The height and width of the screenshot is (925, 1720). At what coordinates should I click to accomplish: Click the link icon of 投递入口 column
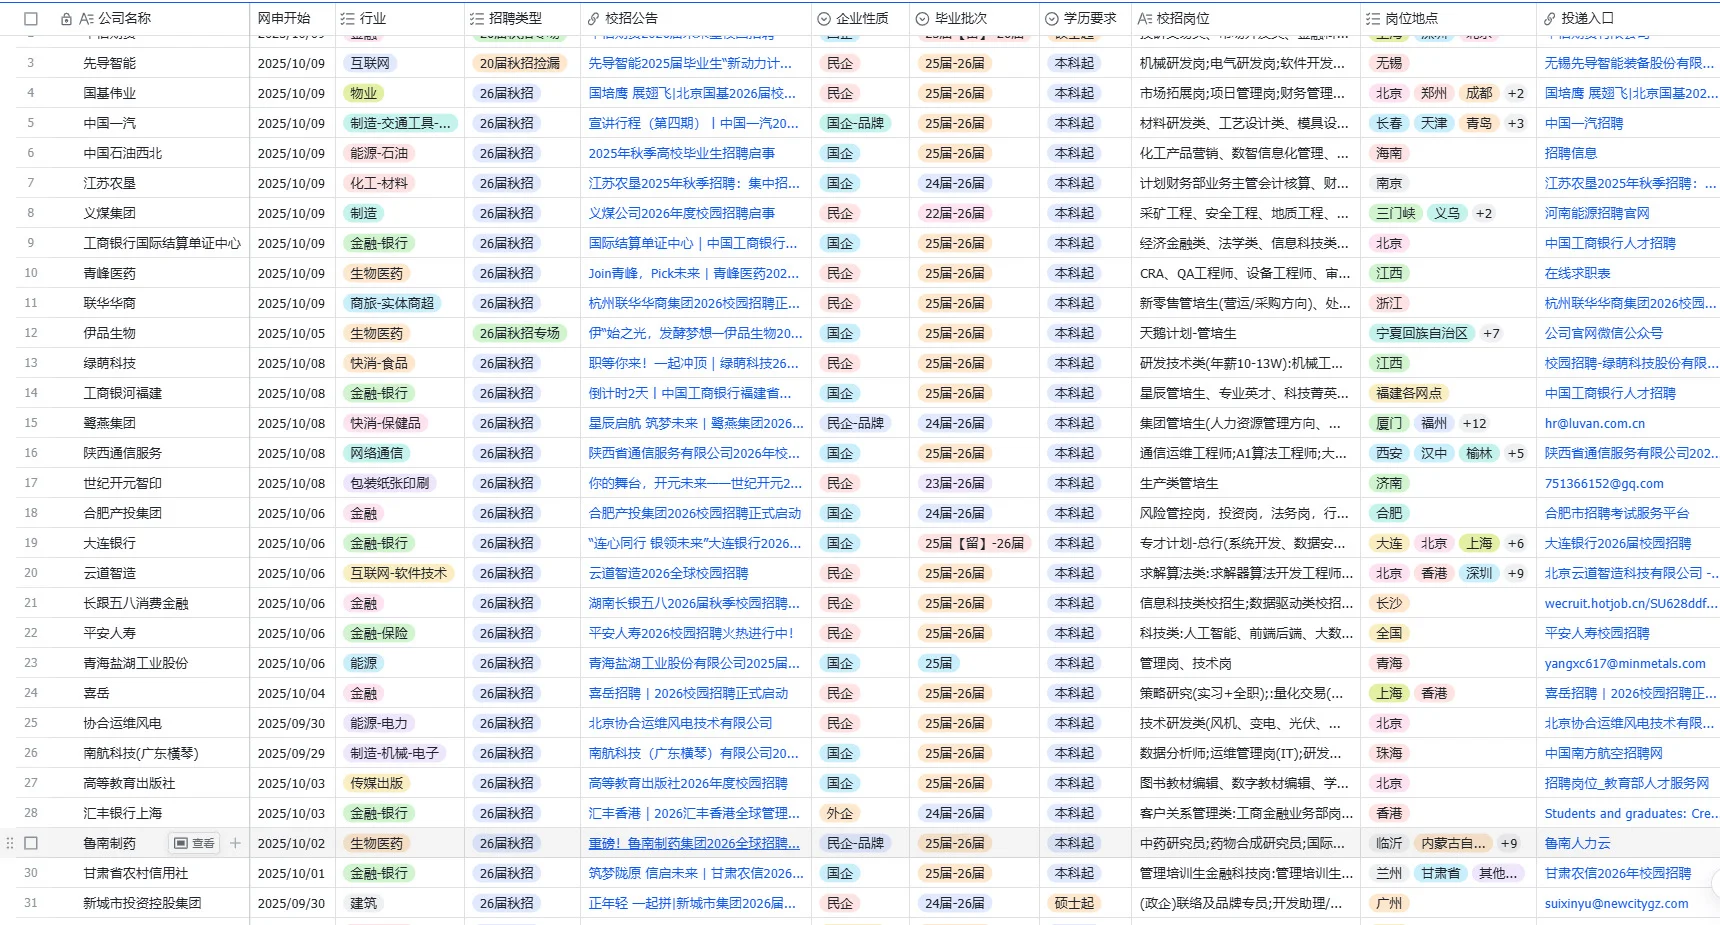1550,18
